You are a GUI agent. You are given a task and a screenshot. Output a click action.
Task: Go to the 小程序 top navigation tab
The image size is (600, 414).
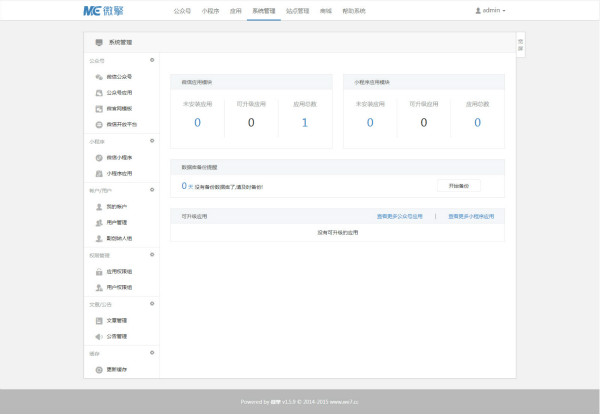(210, 10)
